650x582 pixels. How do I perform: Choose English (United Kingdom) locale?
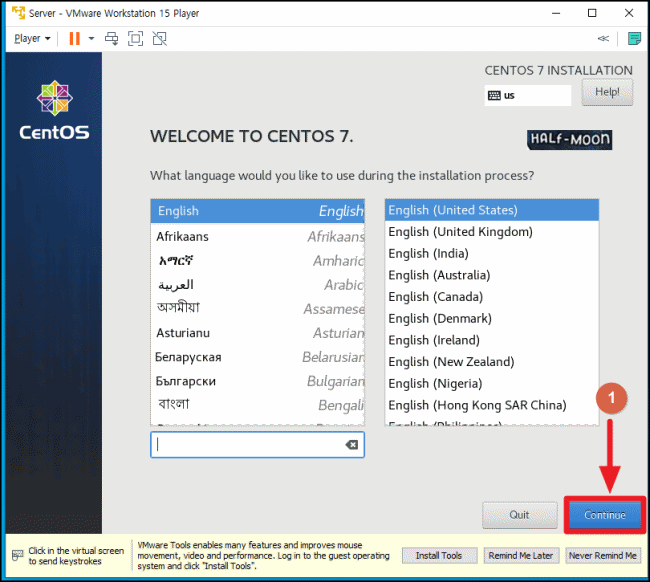pos(492,232)
